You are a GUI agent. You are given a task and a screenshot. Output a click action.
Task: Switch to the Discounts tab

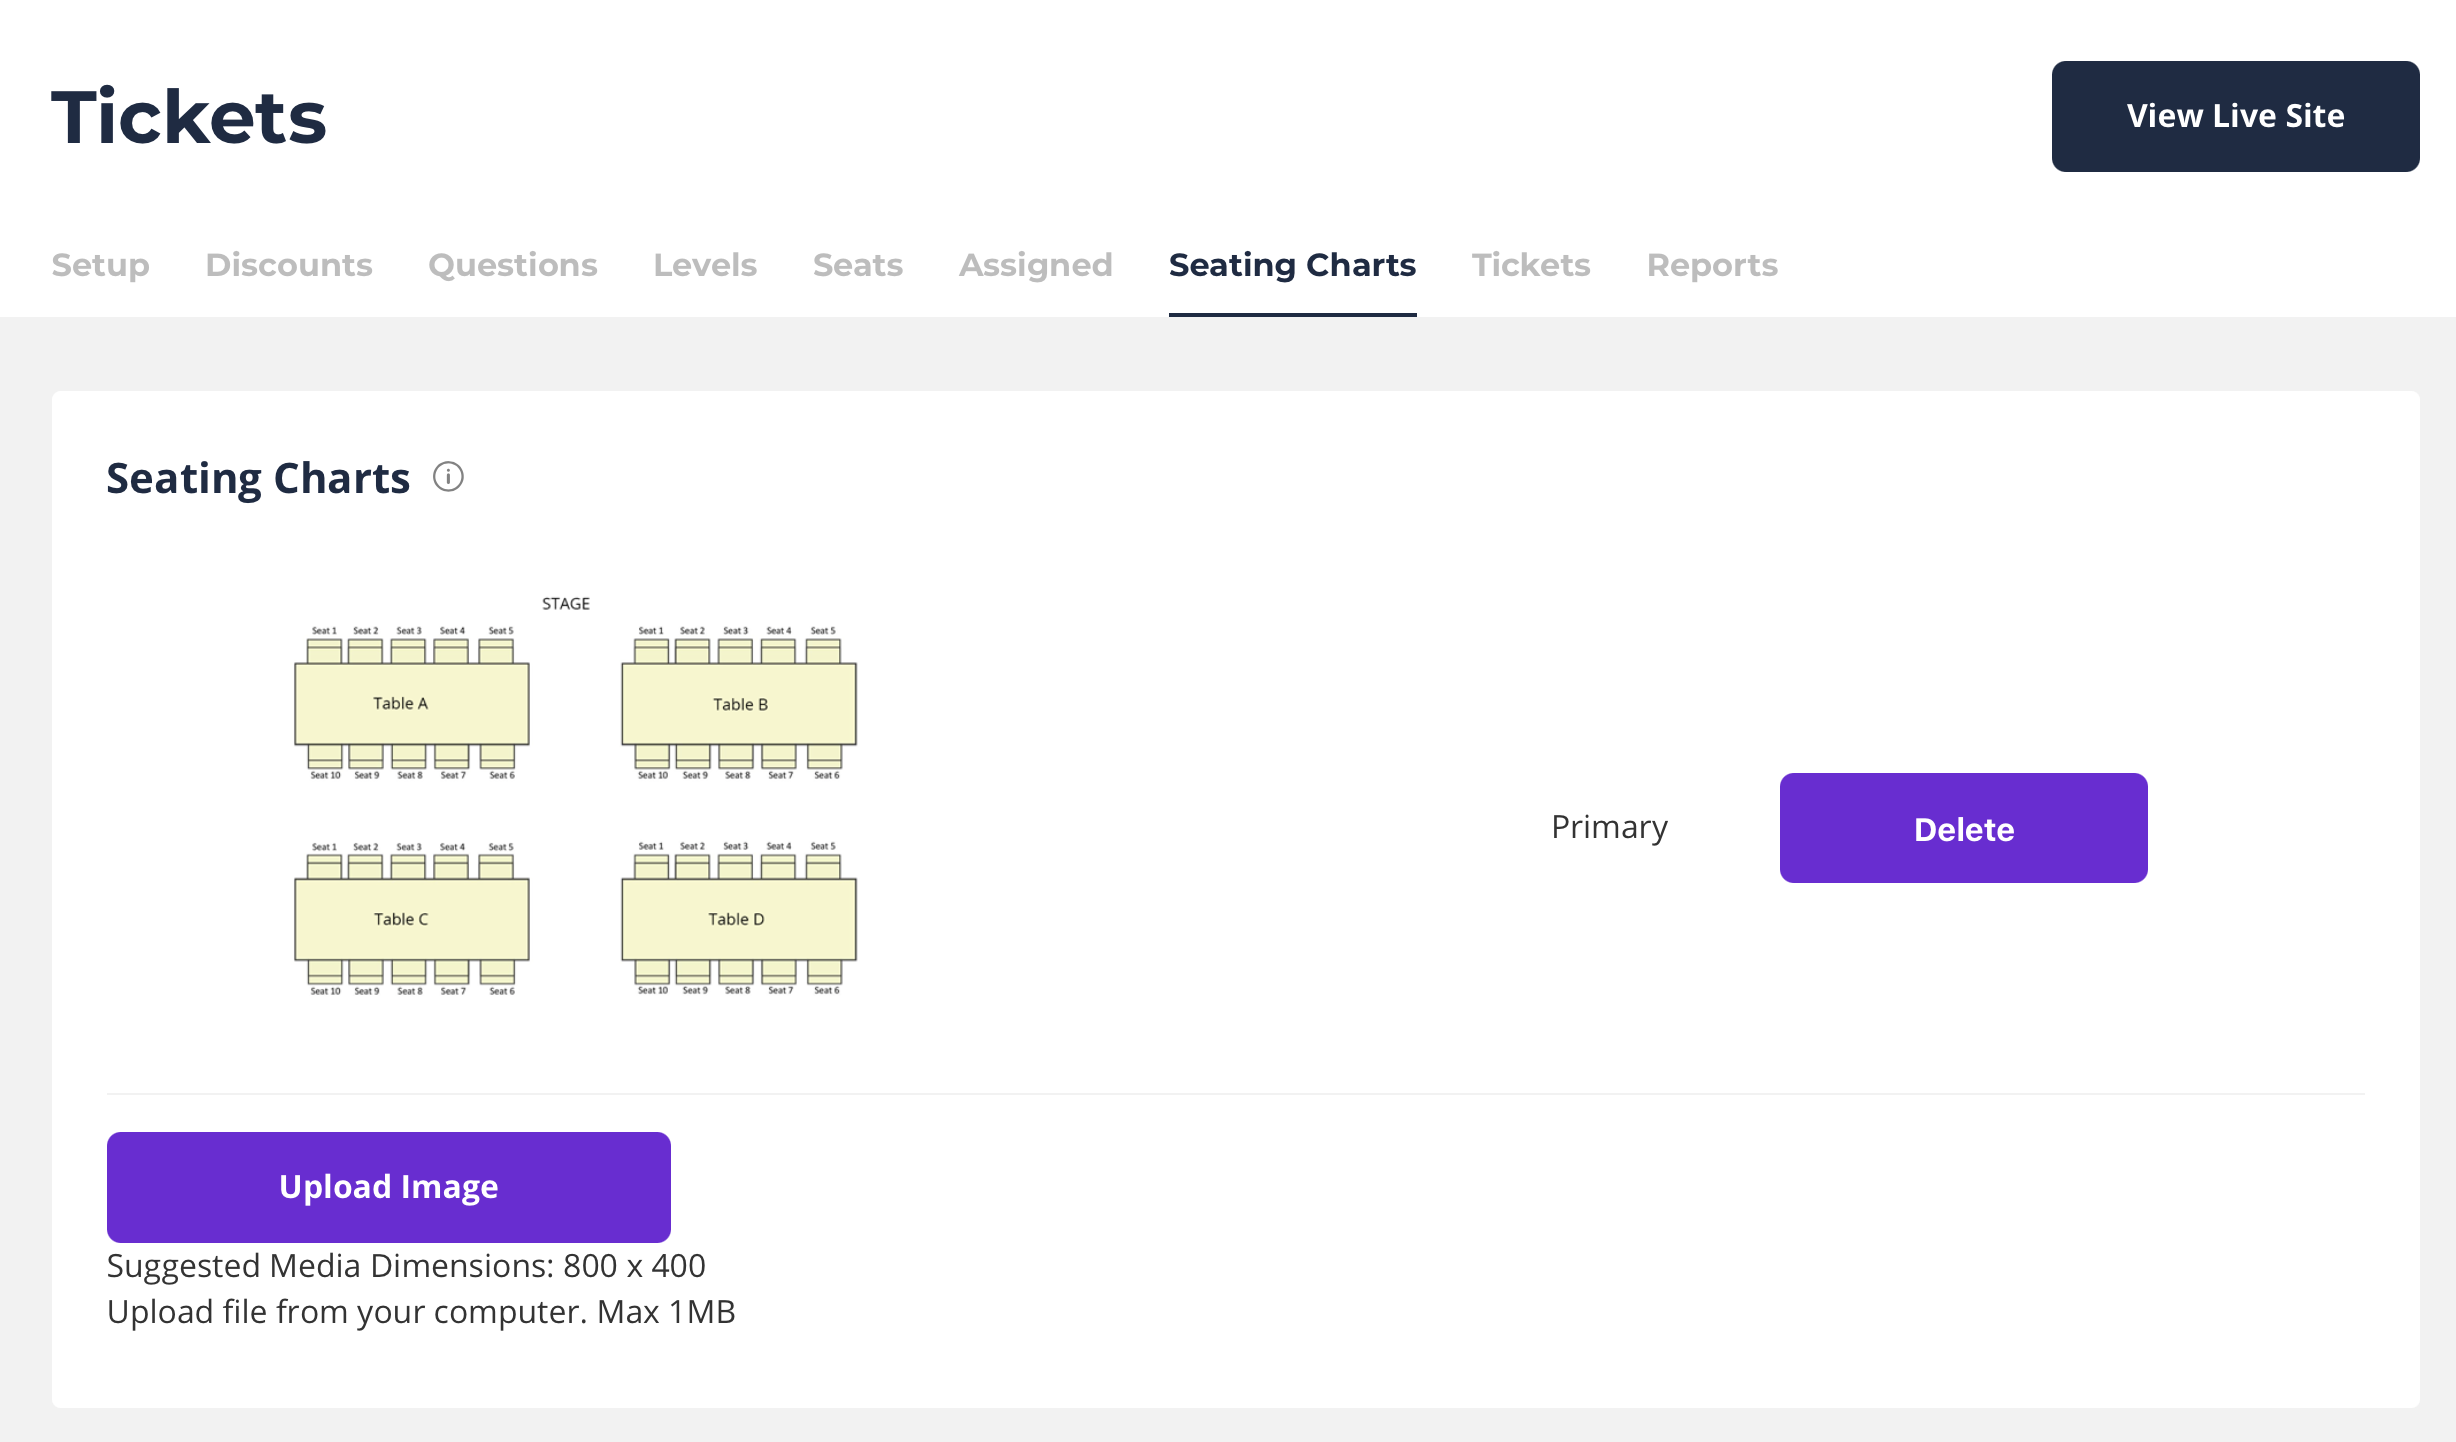point(289,265)
